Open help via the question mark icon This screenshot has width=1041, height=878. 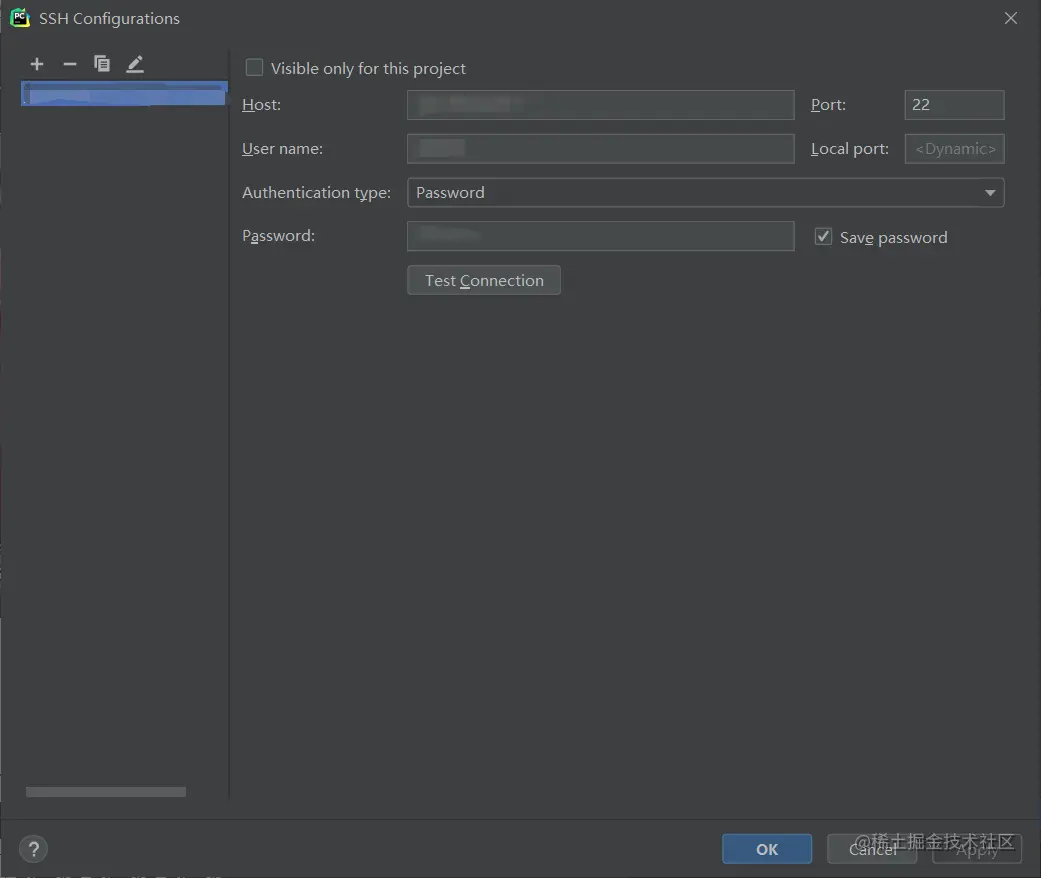coord(33,848)
